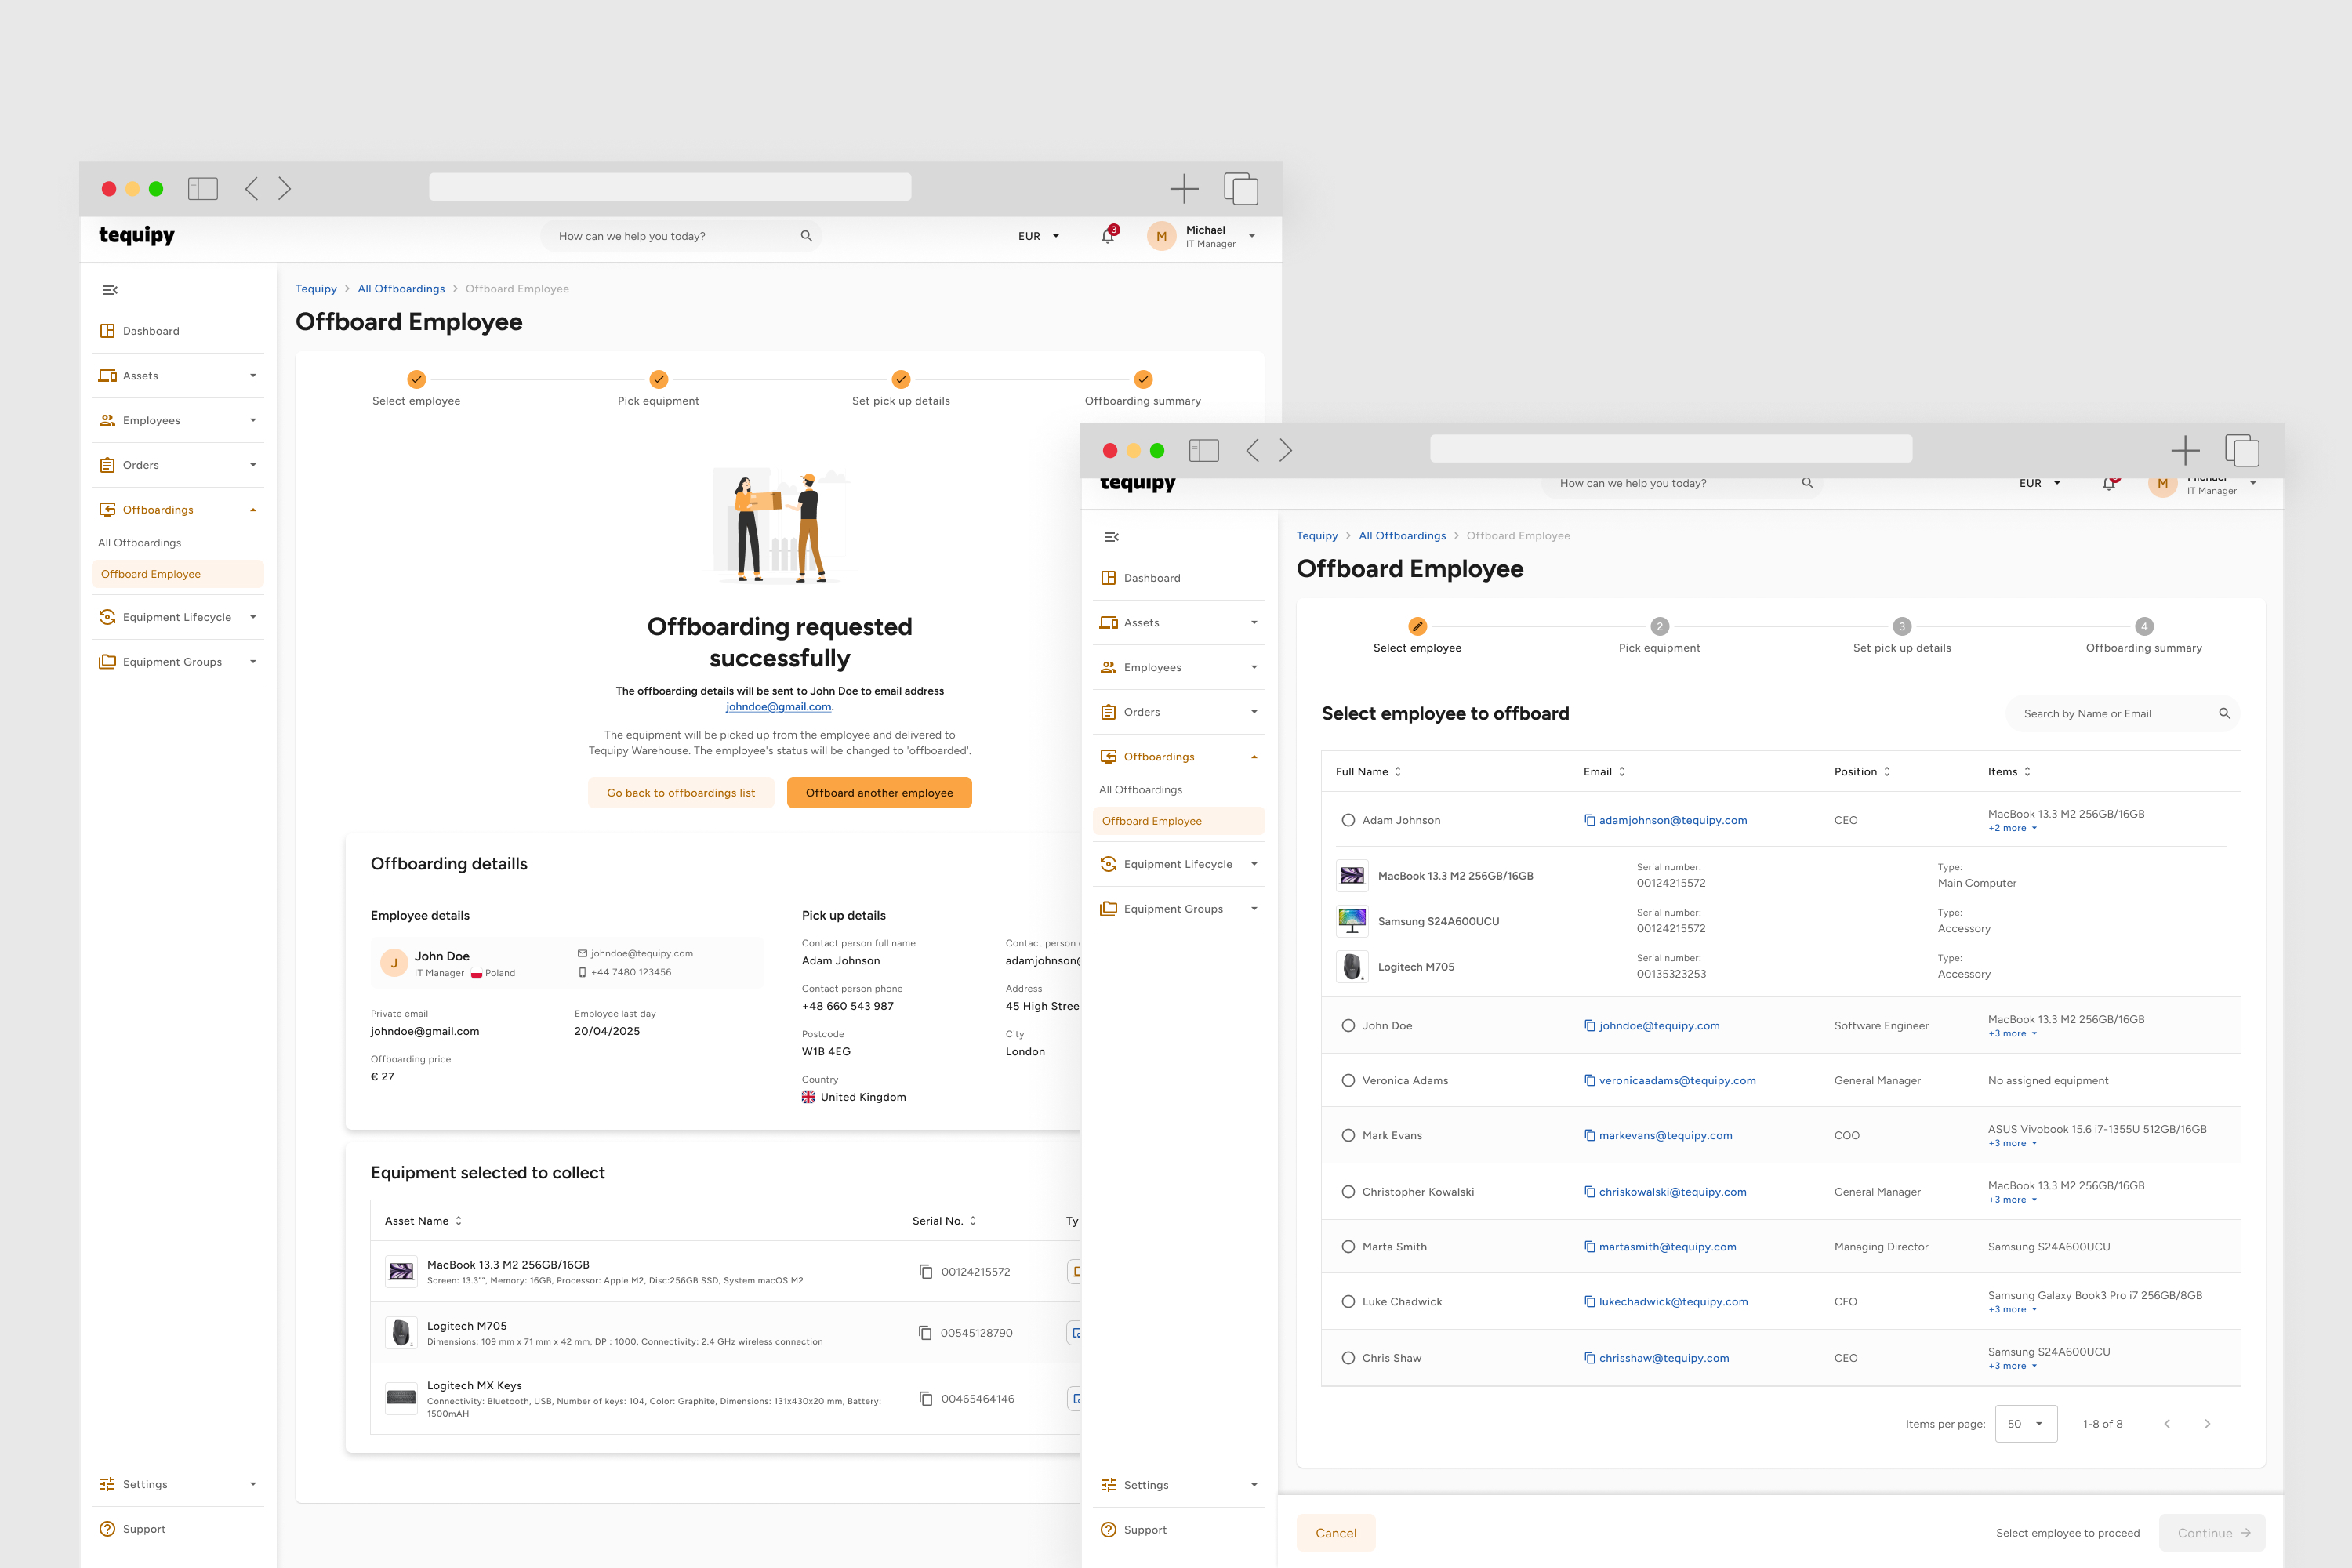Image resolution: width=2352 pixels, height=1568 pixels.
Task: Click Support help icon in front sidebar
Action: (1108, 1530)
